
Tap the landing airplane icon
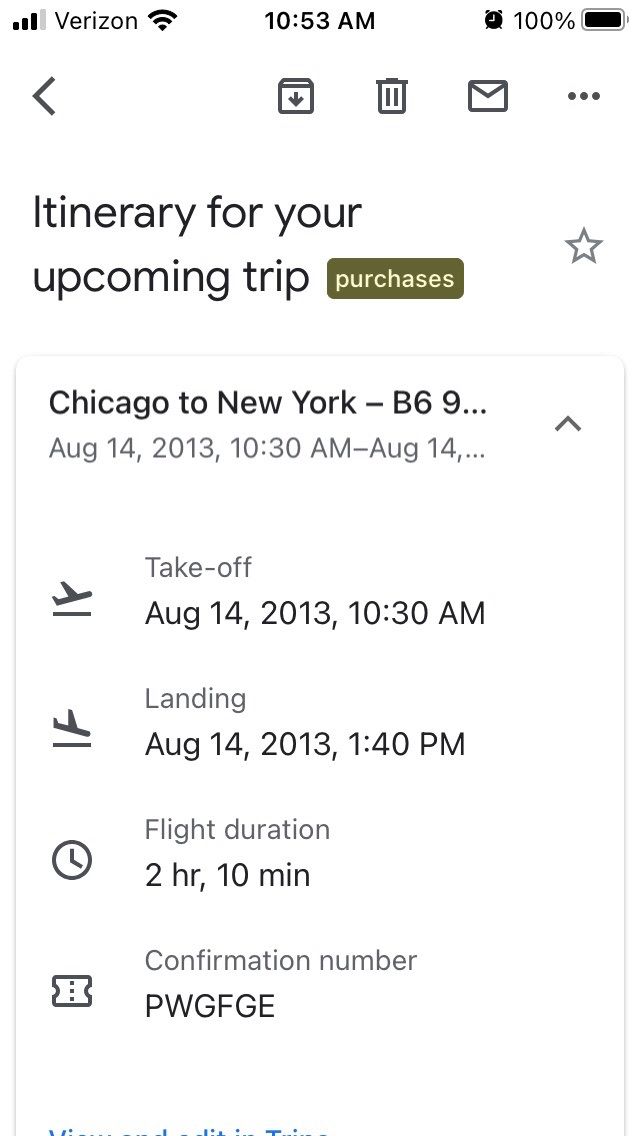72,730
